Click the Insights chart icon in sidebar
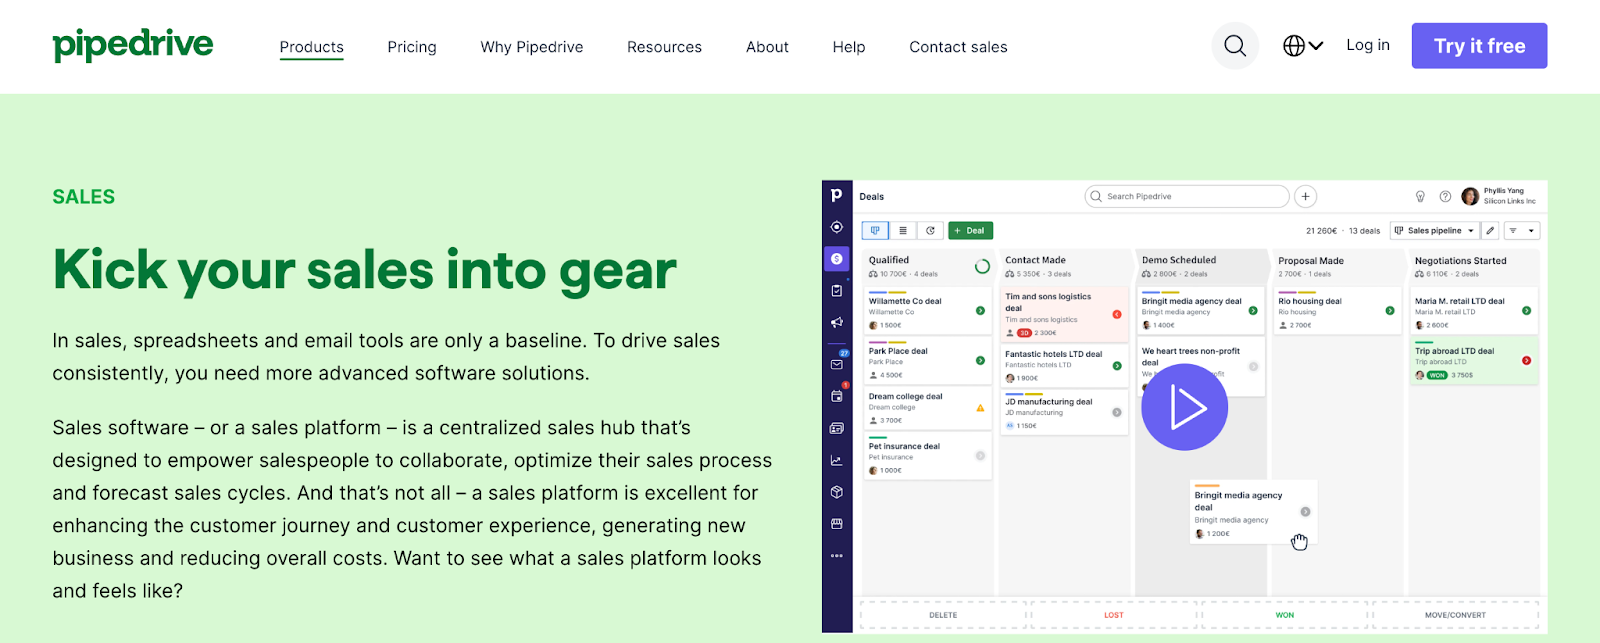Viewport: 1600px width, 643px height. 837,460
